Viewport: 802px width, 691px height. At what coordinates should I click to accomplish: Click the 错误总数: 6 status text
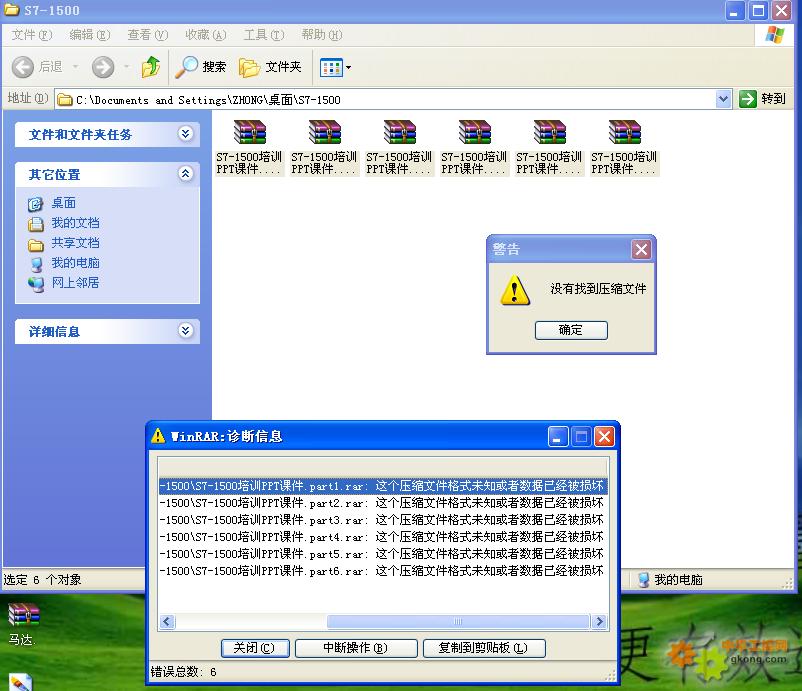pos(184,672)
